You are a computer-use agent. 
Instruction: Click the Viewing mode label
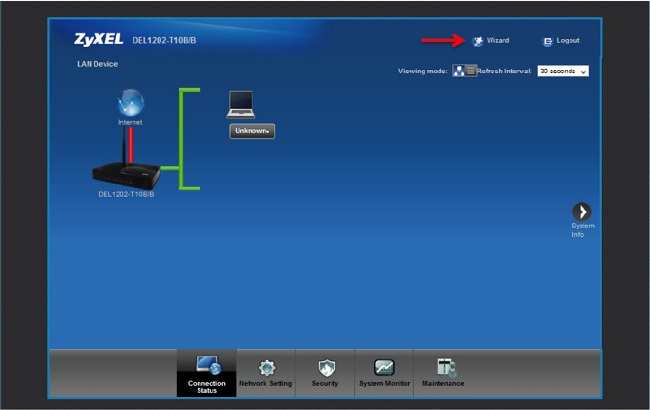click(423, 71)
